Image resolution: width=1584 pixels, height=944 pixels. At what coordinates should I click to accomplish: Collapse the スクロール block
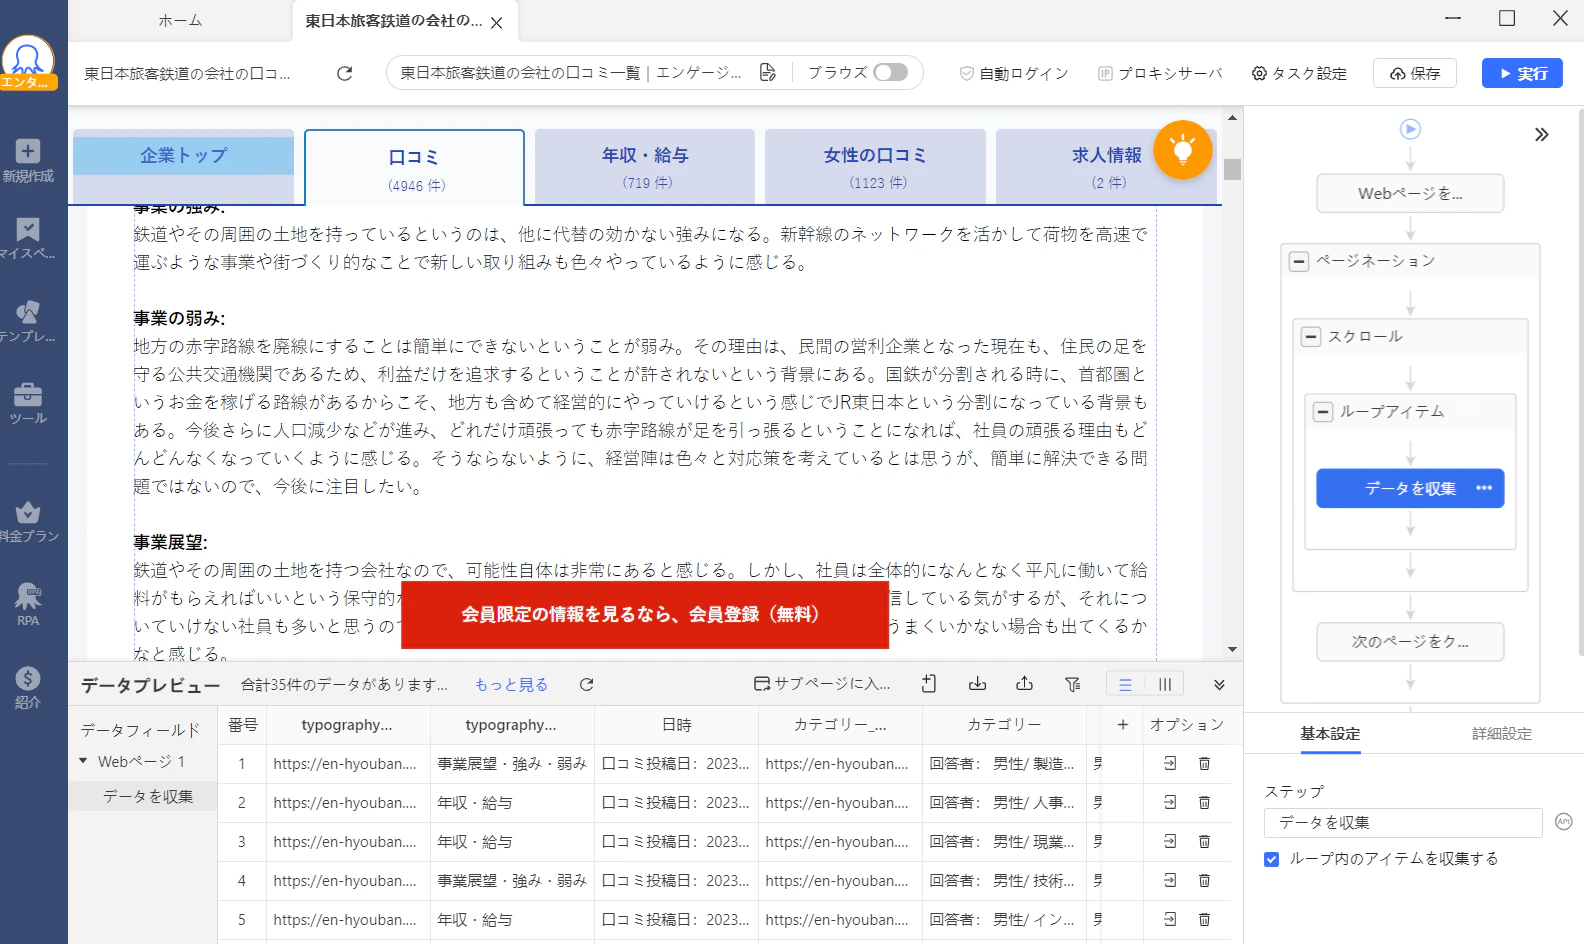click(1311, 337)
